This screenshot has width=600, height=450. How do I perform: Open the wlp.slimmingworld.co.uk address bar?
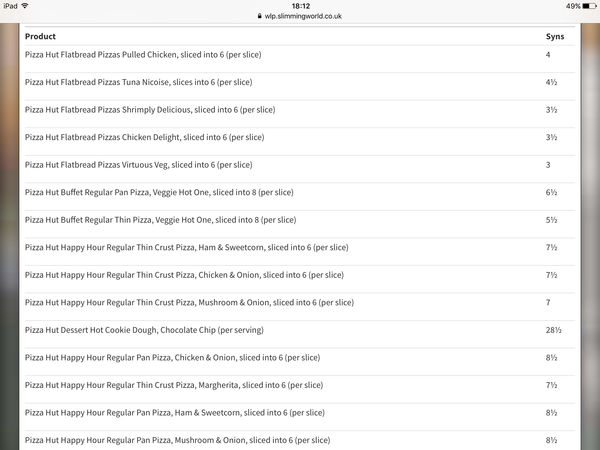coord(300,16)
